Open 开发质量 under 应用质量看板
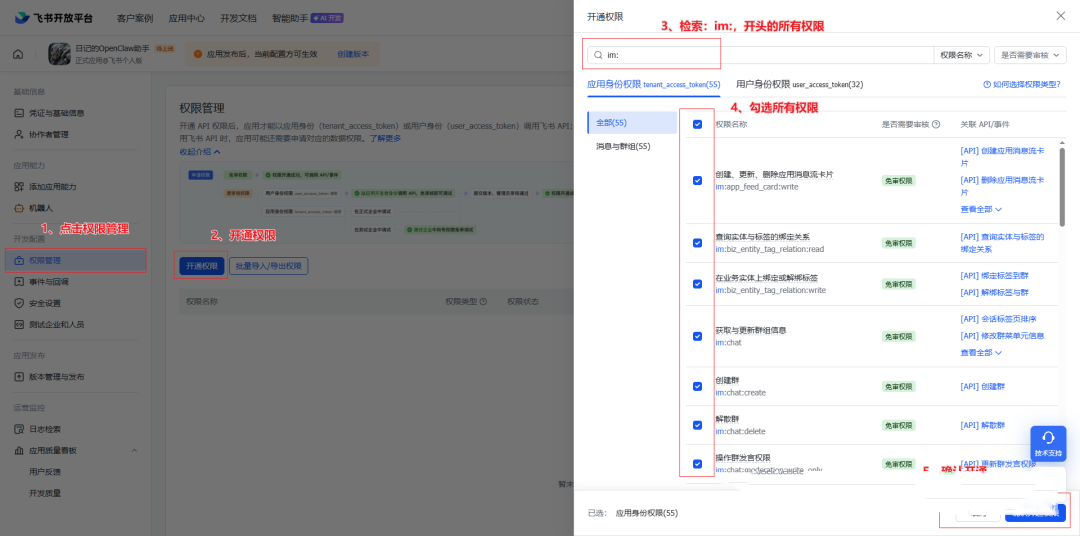The width and height of the screenshot is (1080, 536). 45,493
